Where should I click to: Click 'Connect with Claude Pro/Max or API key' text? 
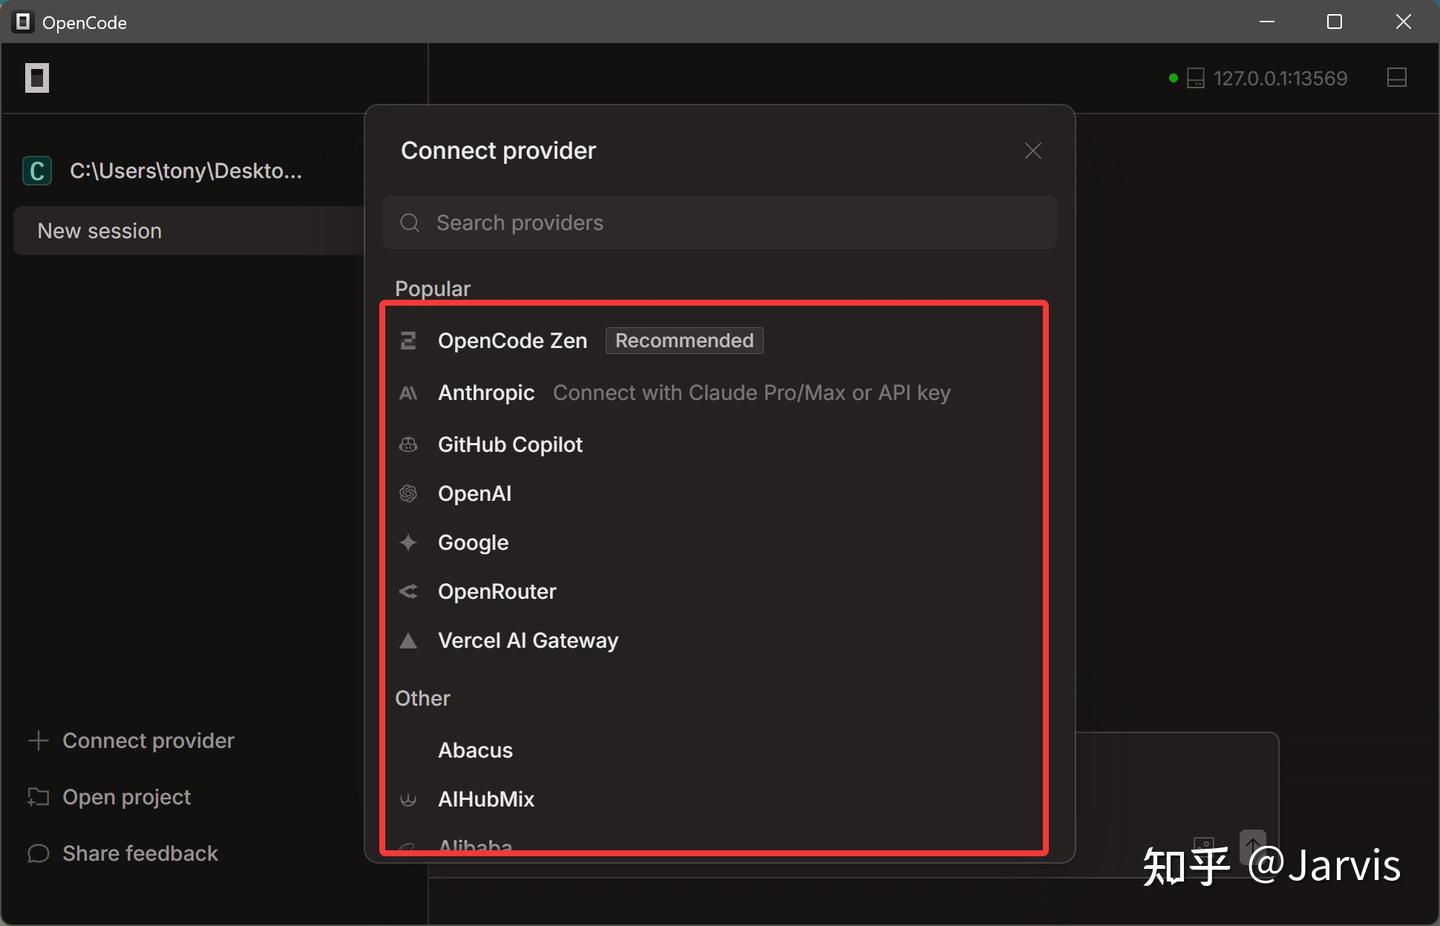pos(752,393)
